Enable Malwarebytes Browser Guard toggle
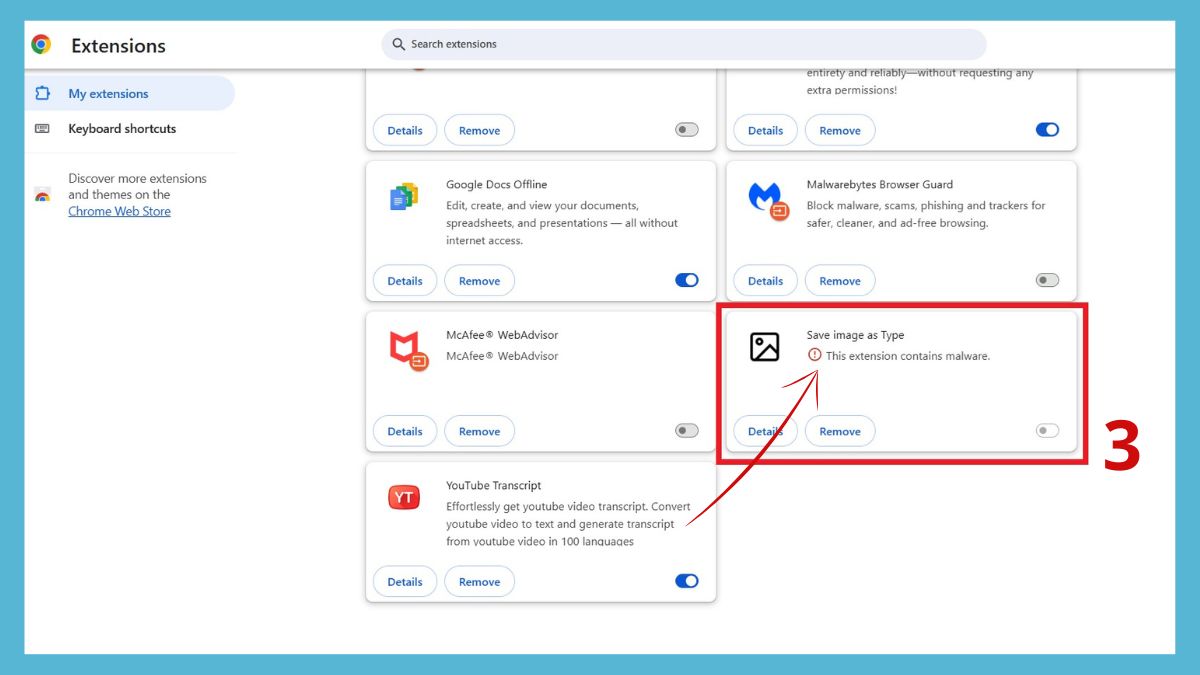The height and width of the screenshot is (675, 1200). click(x=1047, y=280)
